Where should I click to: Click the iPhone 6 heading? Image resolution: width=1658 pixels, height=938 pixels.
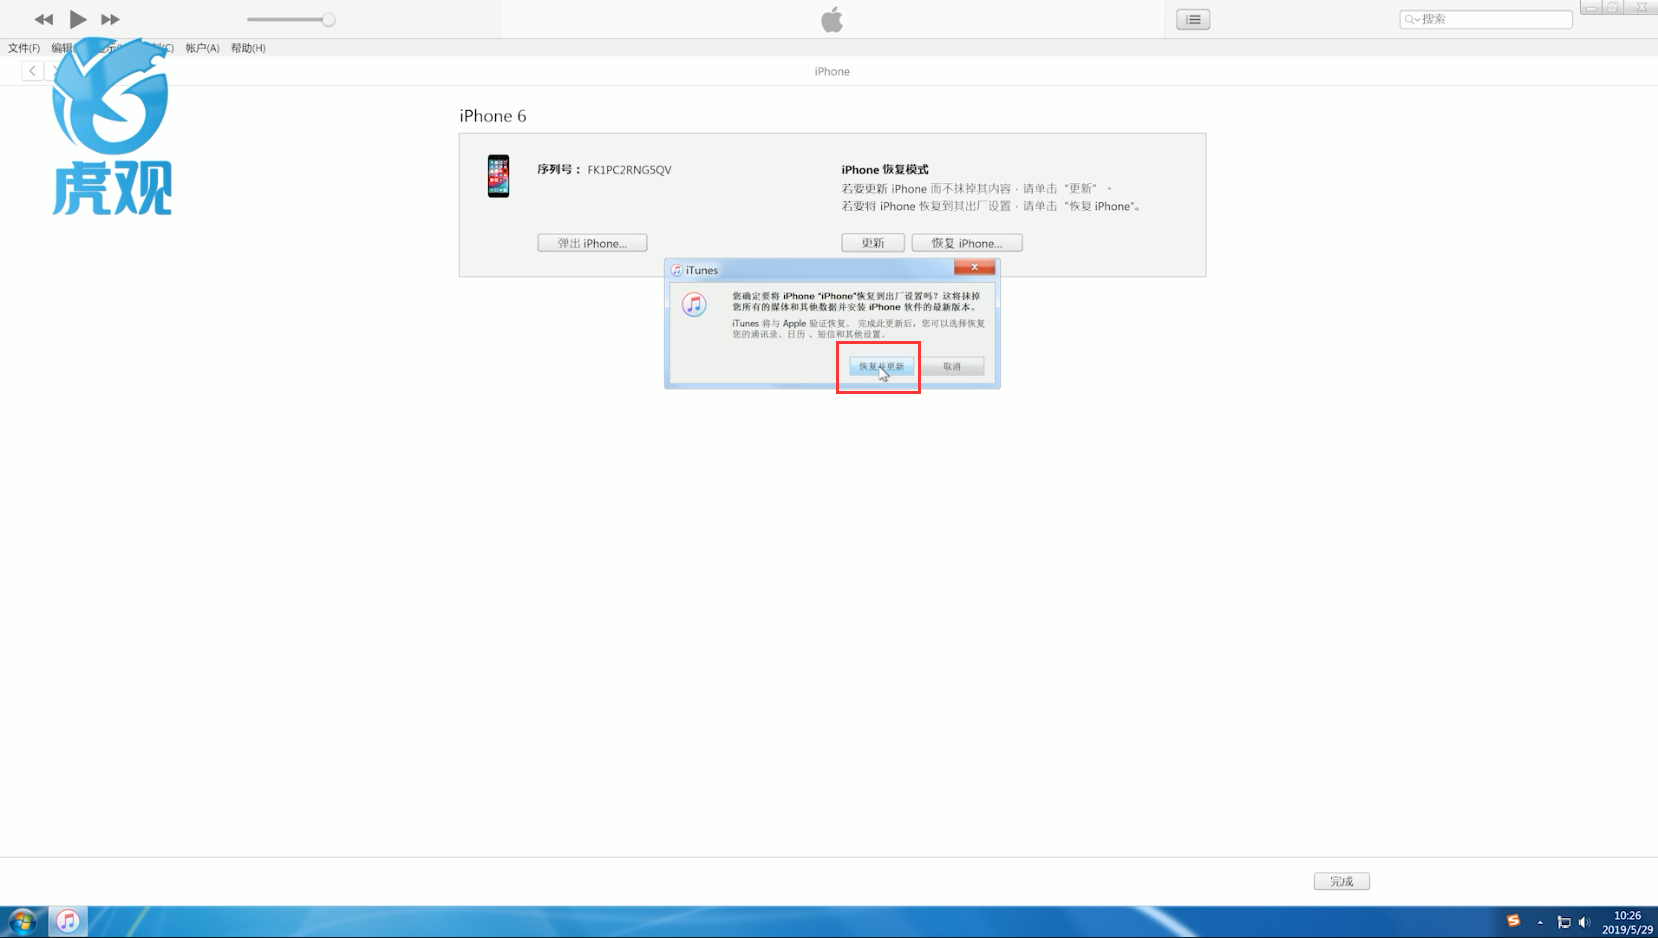point(493,116)
